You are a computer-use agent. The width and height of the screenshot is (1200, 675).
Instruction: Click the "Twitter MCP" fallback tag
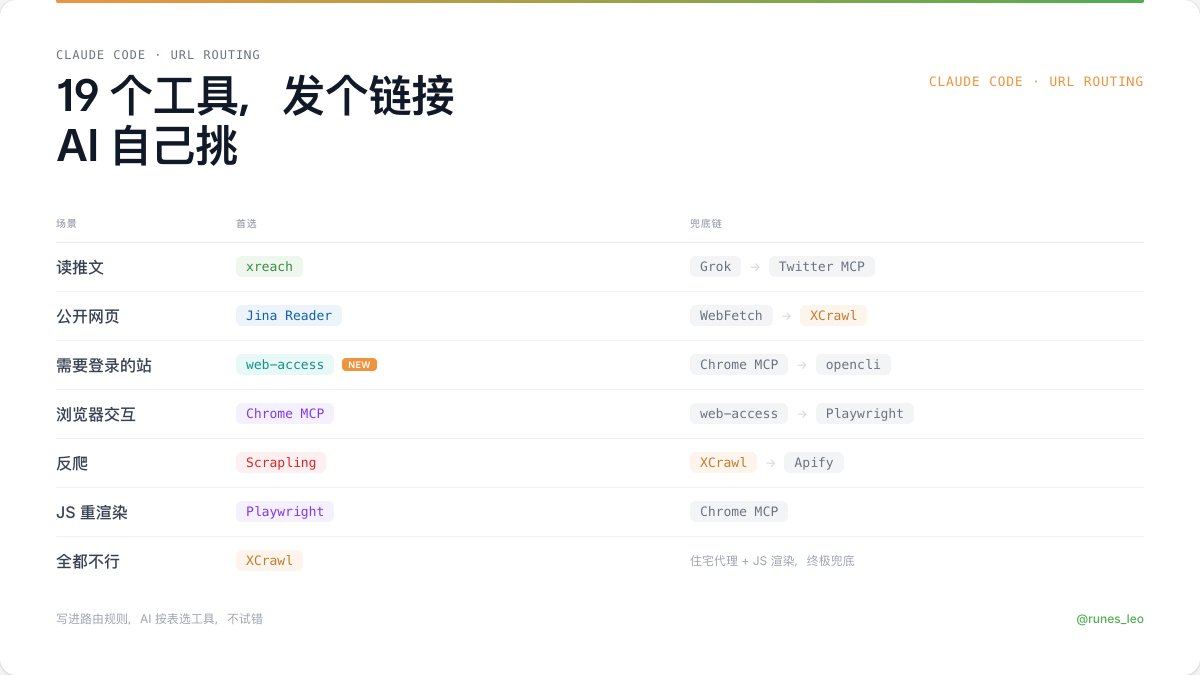point(822,266)
